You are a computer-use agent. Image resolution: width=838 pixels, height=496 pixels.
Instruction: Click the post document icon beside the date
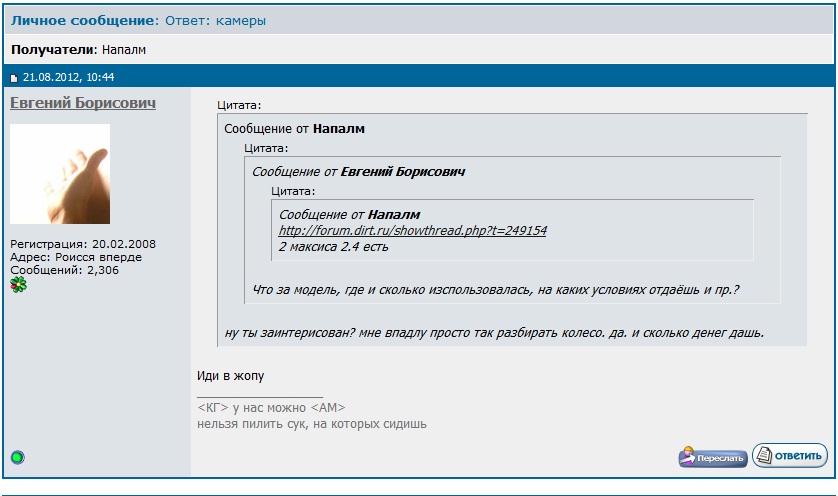[x=14, y=78]
